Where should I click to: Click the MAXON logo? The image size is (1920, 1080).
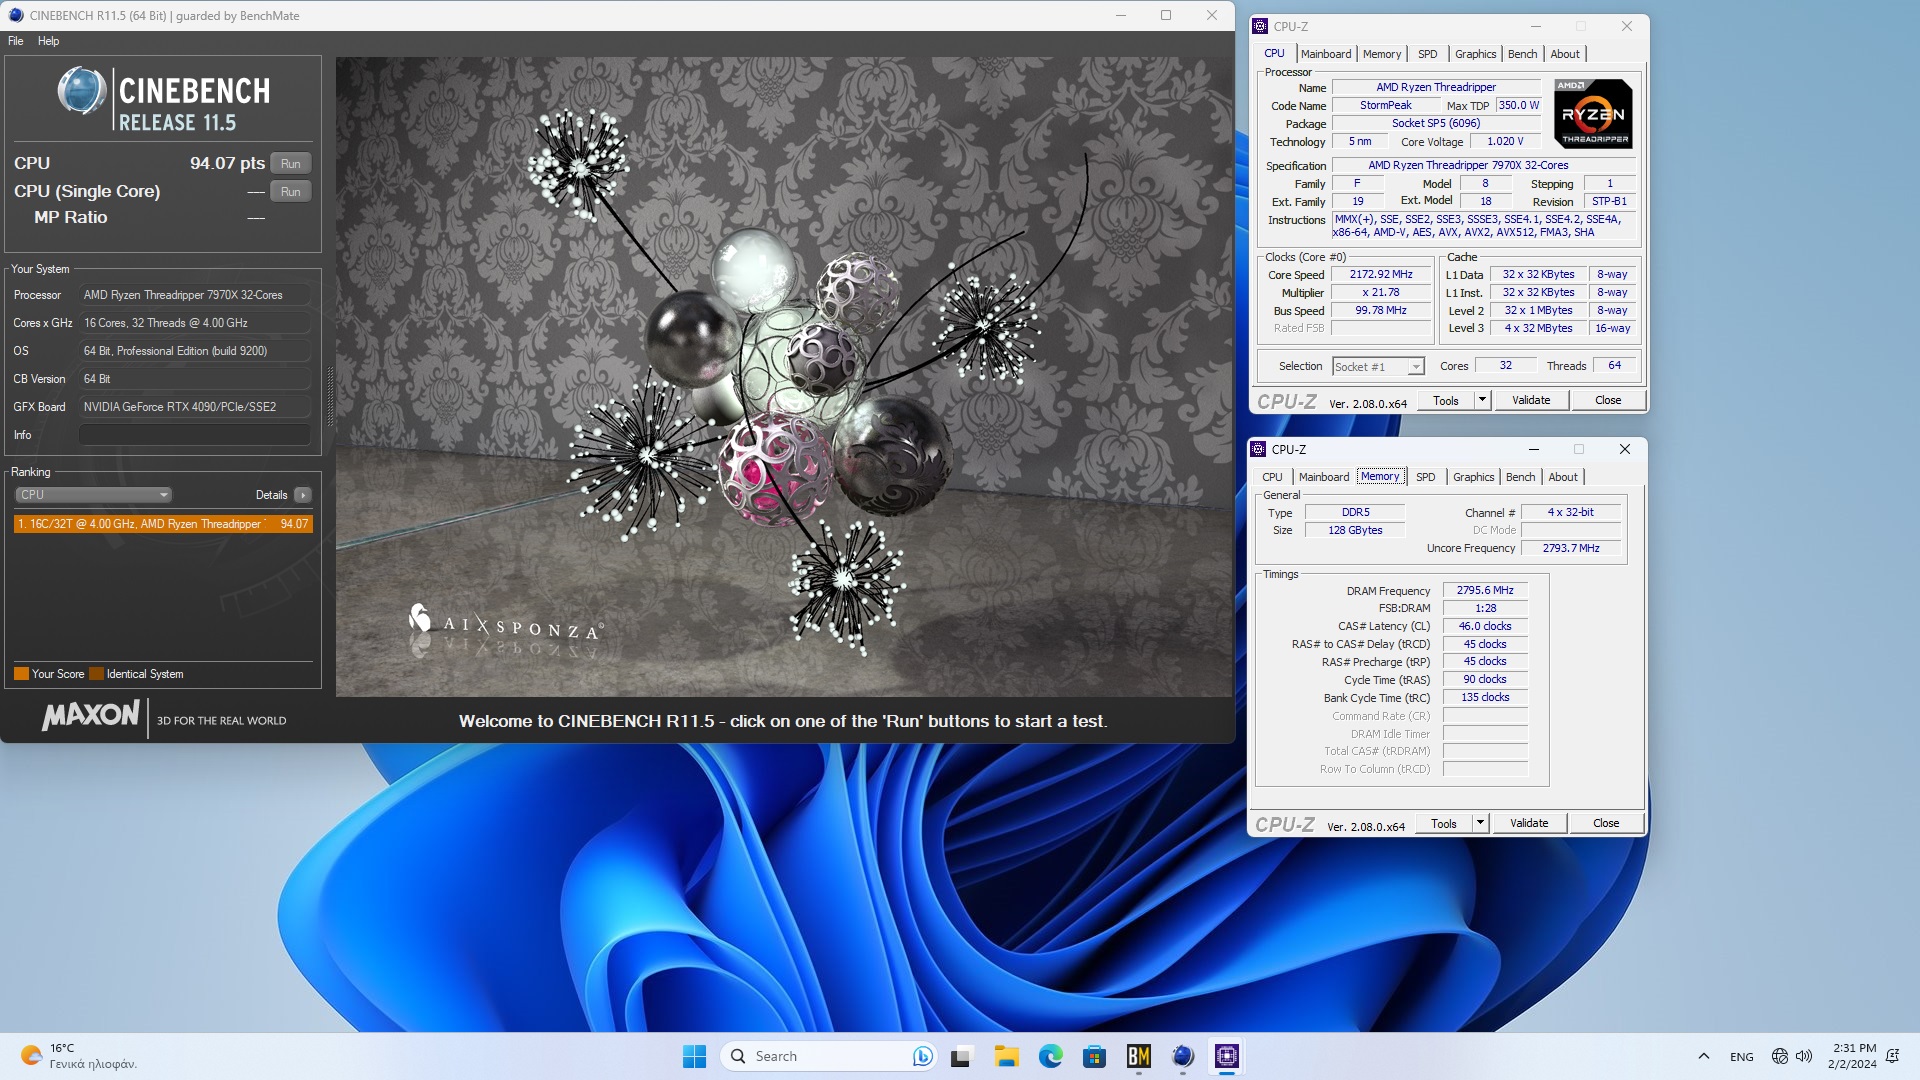tap(91, 715)
